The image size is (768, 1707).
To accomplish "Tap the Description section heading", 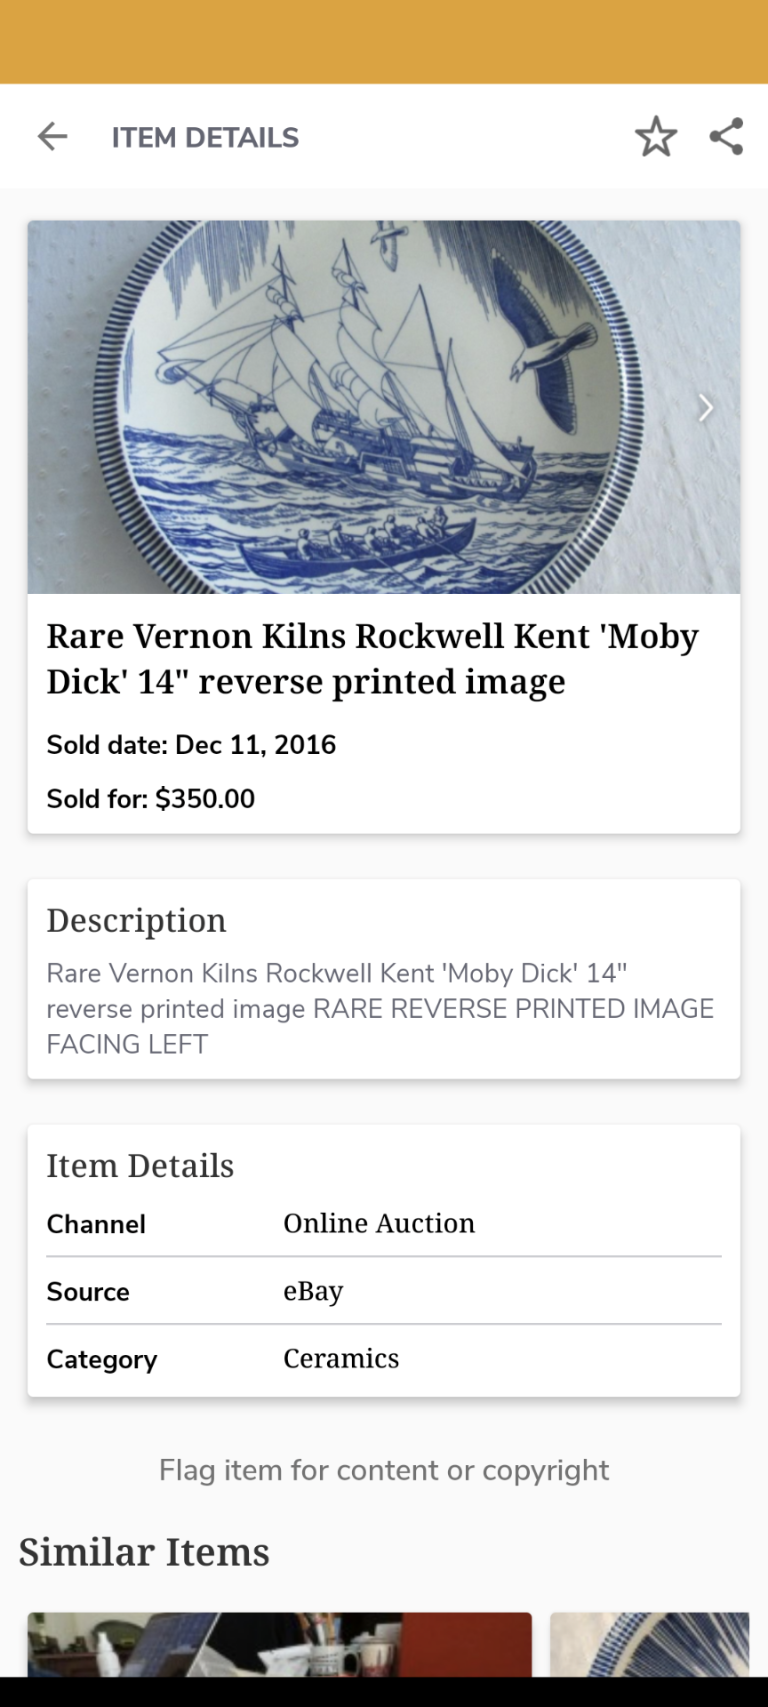I will pyautogui.click(x=136, y=920).
